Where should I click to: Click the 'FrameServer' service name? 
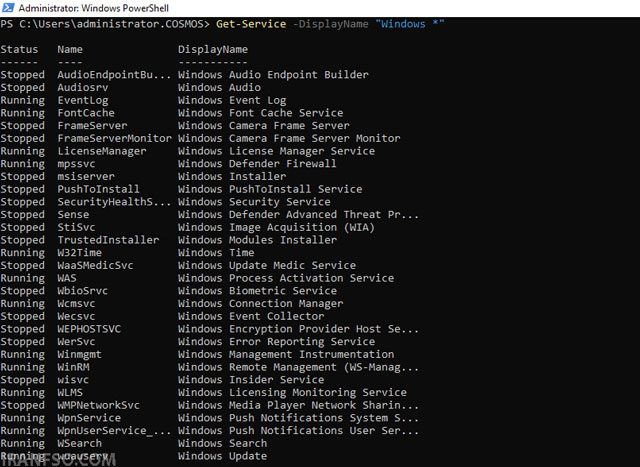click(x=93, y=126)
